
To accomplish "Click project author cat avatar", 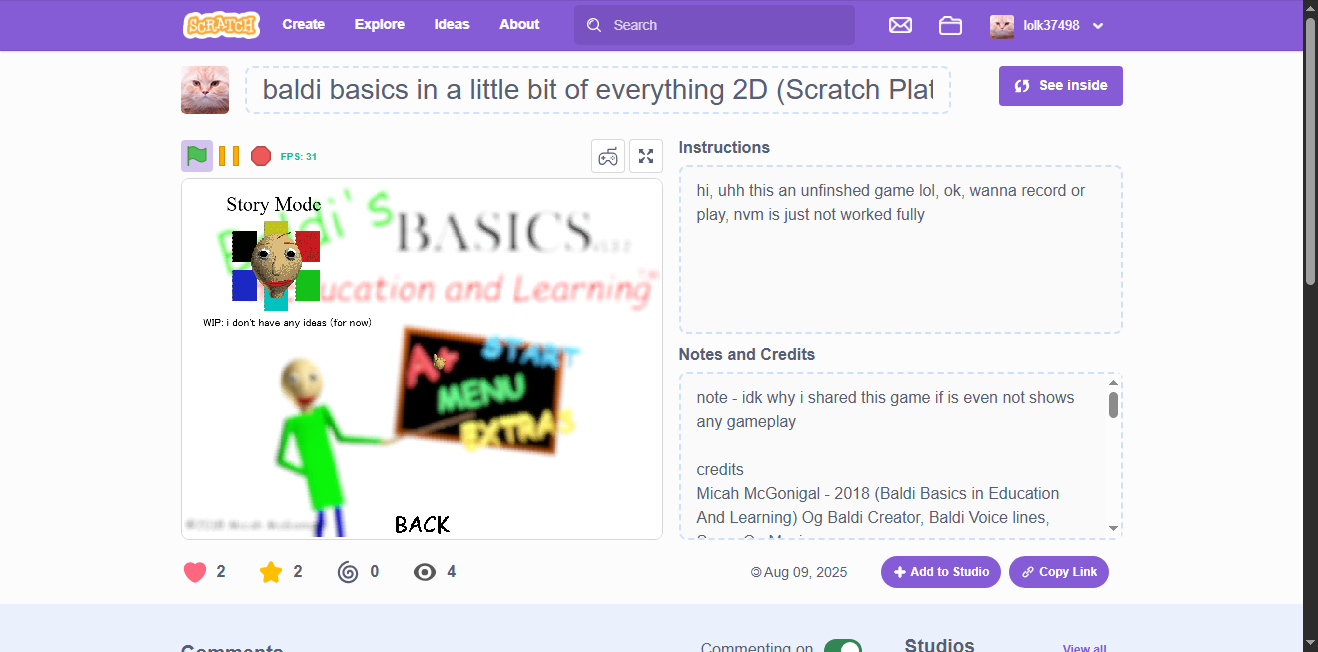I will click(205, 90).
